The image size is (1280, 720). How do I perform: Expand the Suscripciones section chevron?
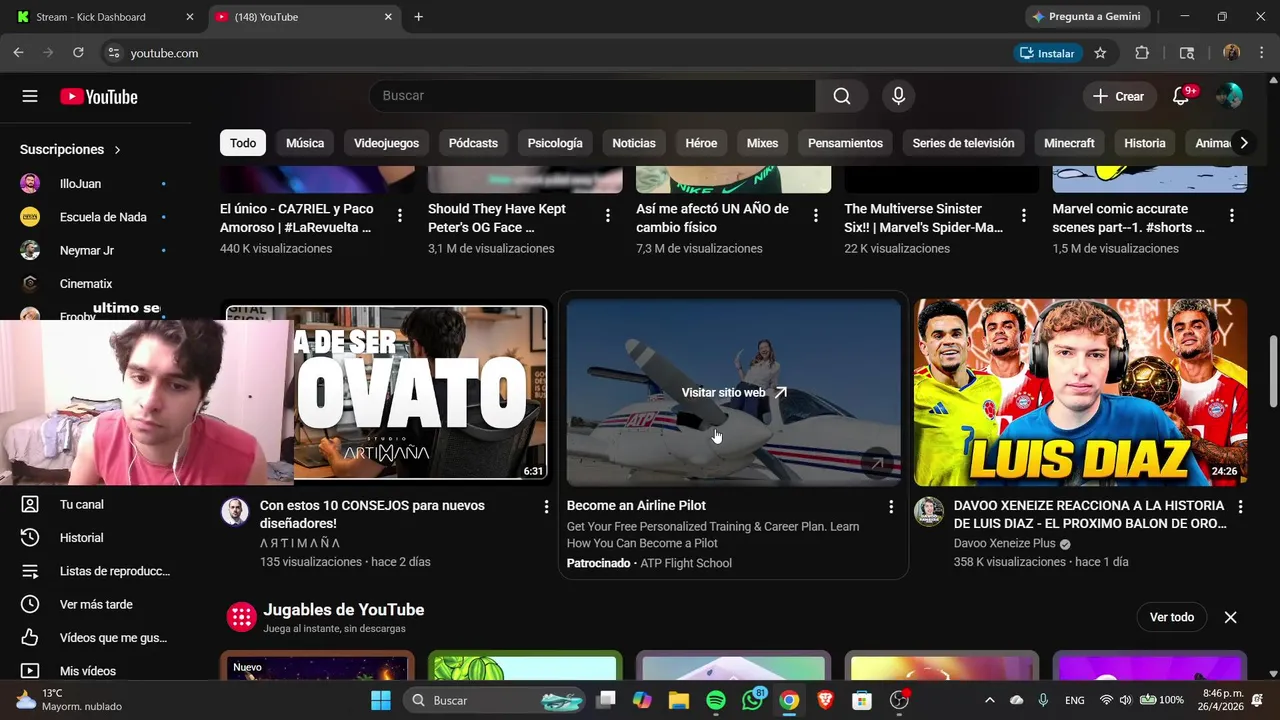[117, 150]
